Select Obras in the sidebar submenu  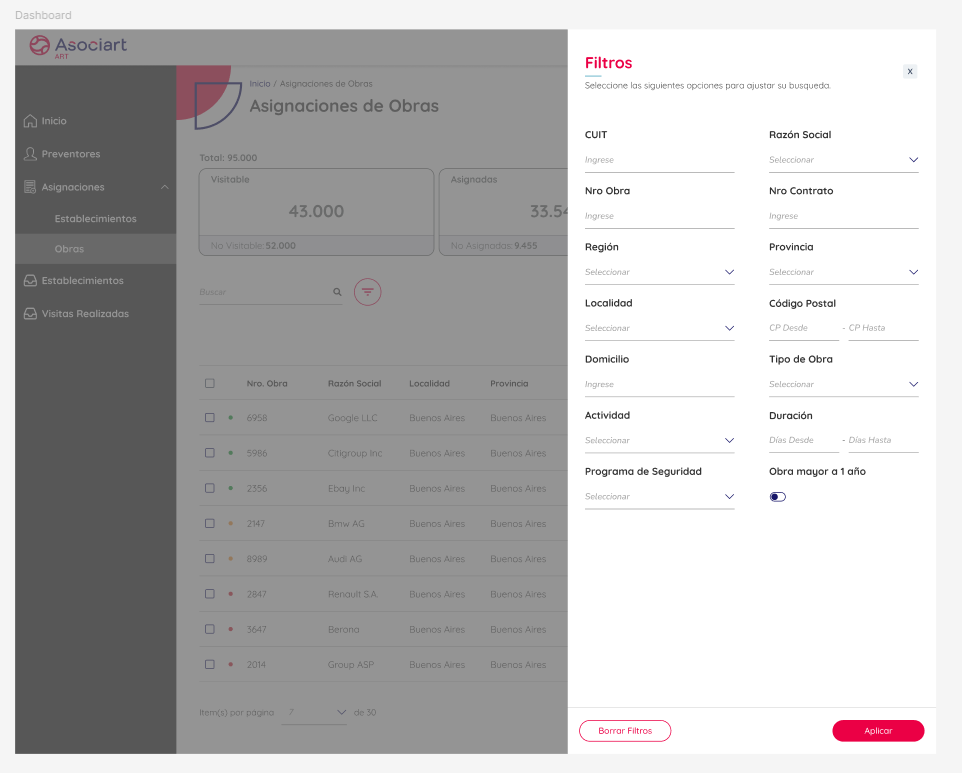[69, 249]
